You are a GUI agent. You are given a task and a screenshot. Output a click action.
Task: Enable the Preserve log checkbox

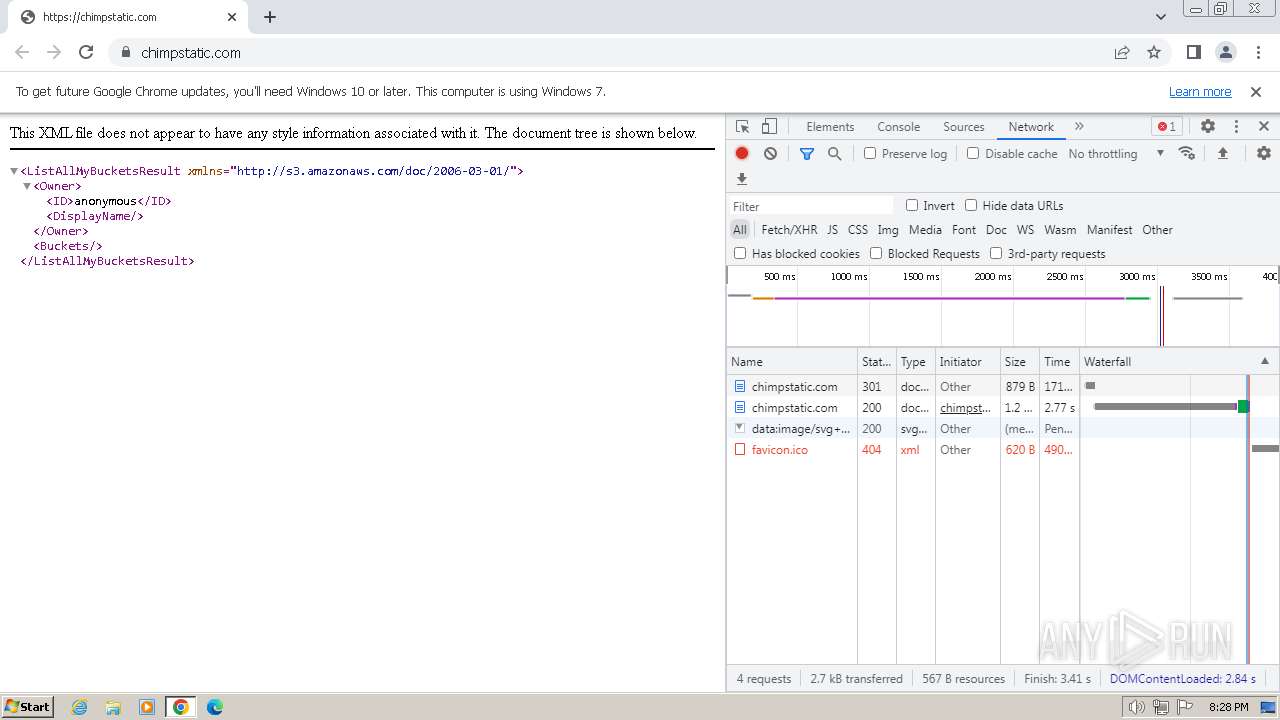870,153
